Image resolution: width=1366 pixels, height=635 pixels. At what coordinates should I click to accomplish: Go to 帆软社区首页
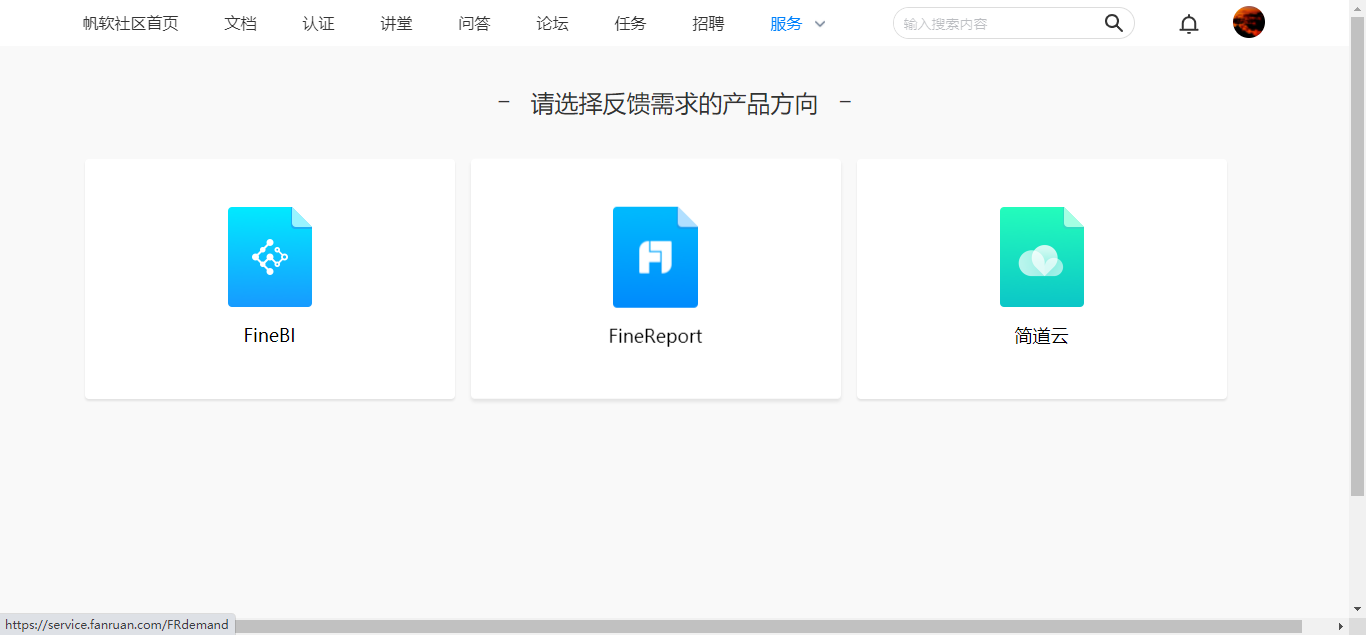tap(131, 23)
